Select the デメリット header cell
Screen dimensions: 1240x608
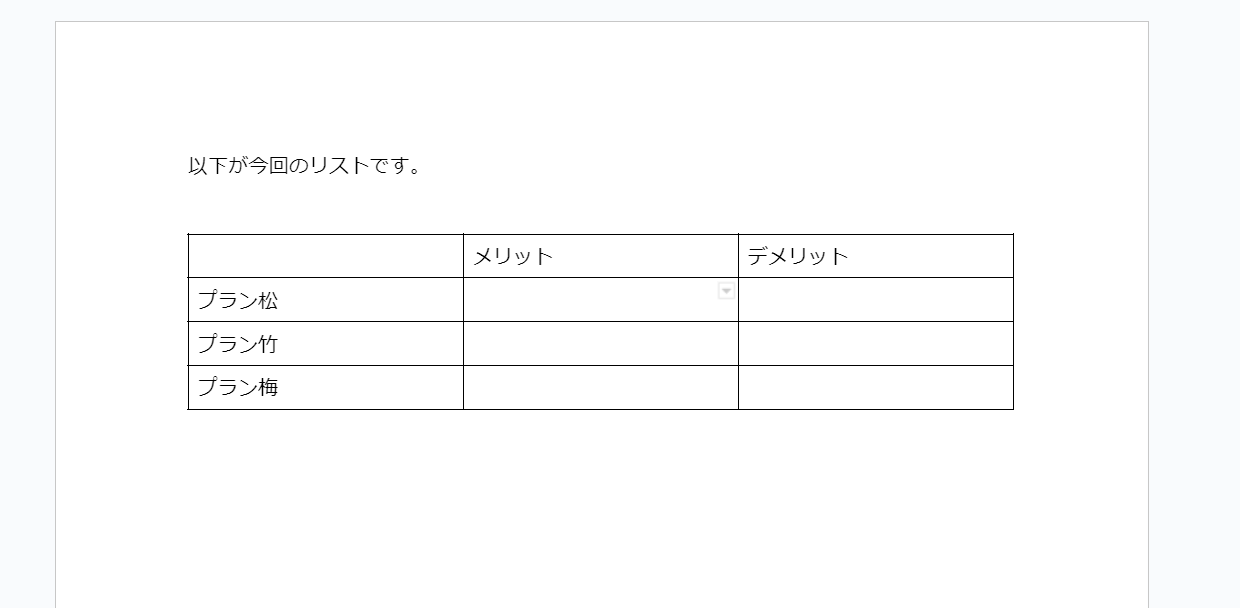pyautogui.click(x=875, y=256)
